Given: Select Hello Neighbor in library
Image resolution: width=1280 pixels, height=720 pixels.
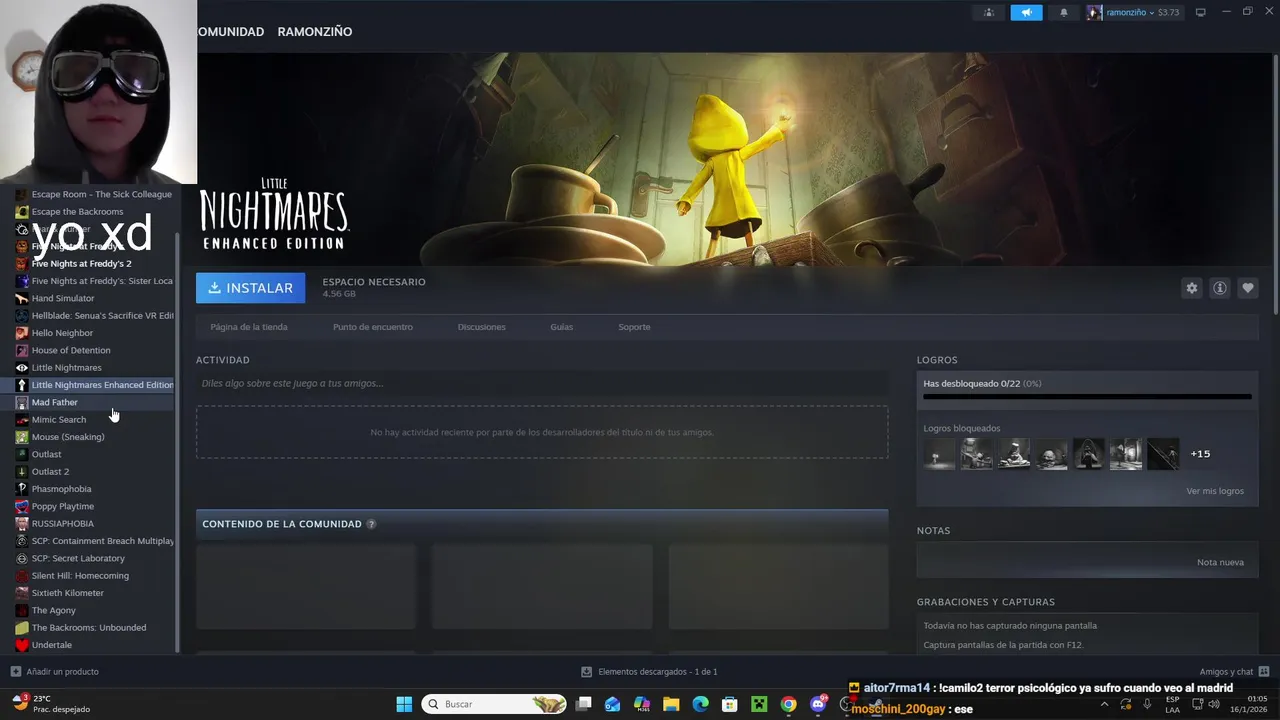Looking at the screenshot, I should [x=95, y=333].
